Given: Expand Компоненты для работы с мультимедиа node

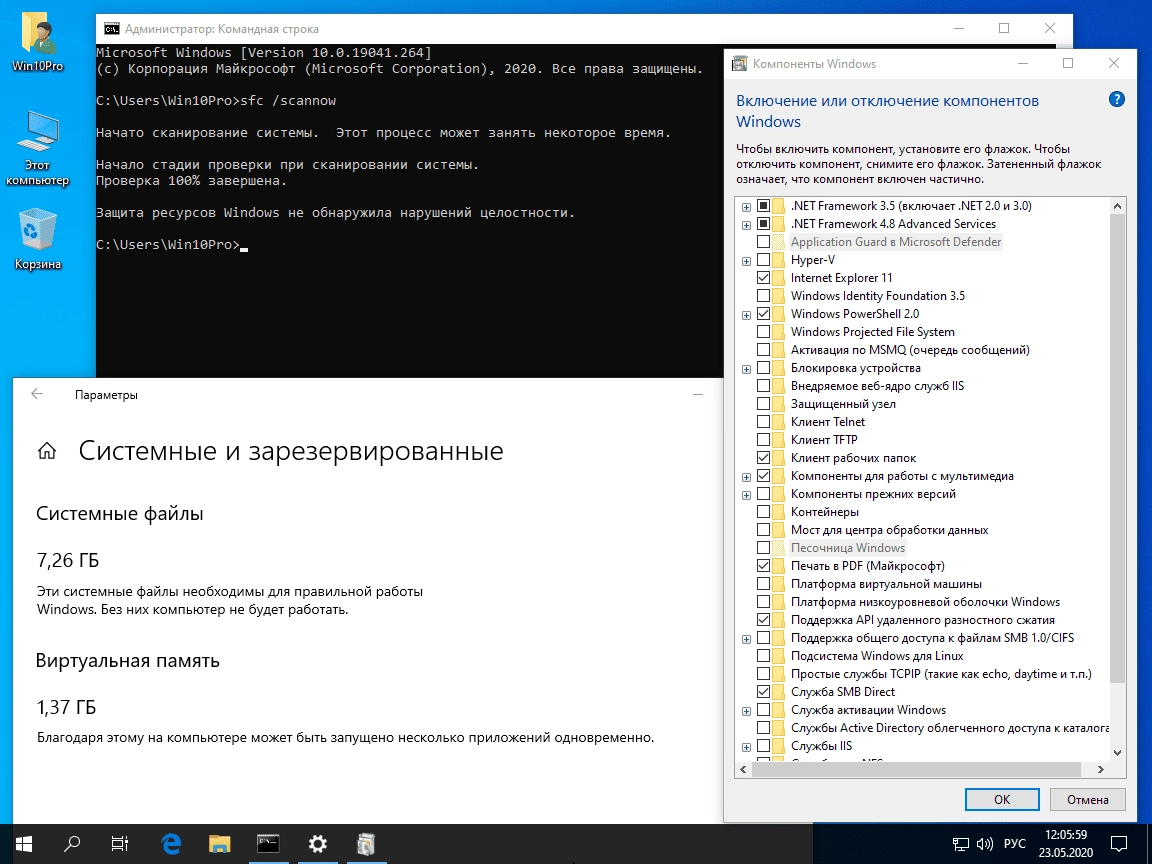Looking at the screenshot, I should coord(746,477).
